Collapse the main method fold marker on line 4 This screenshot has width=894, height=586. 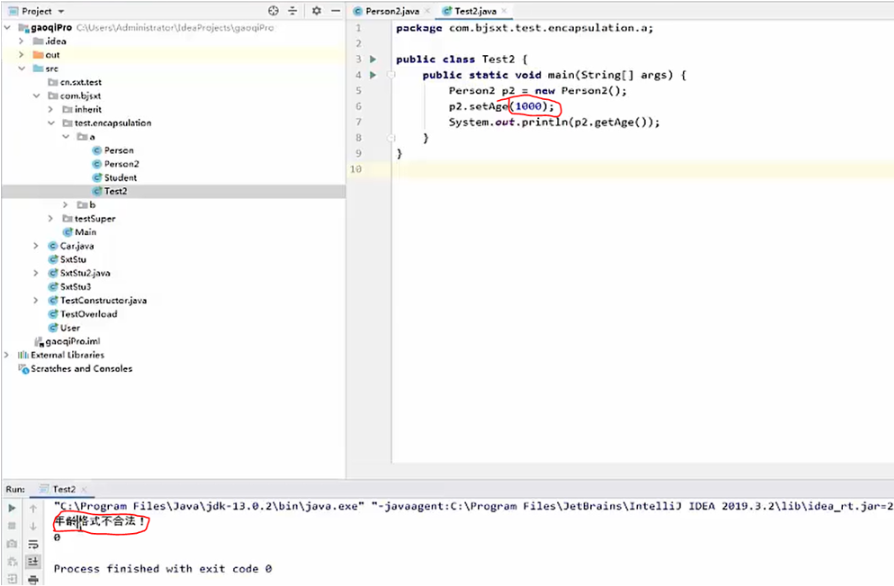391,75
